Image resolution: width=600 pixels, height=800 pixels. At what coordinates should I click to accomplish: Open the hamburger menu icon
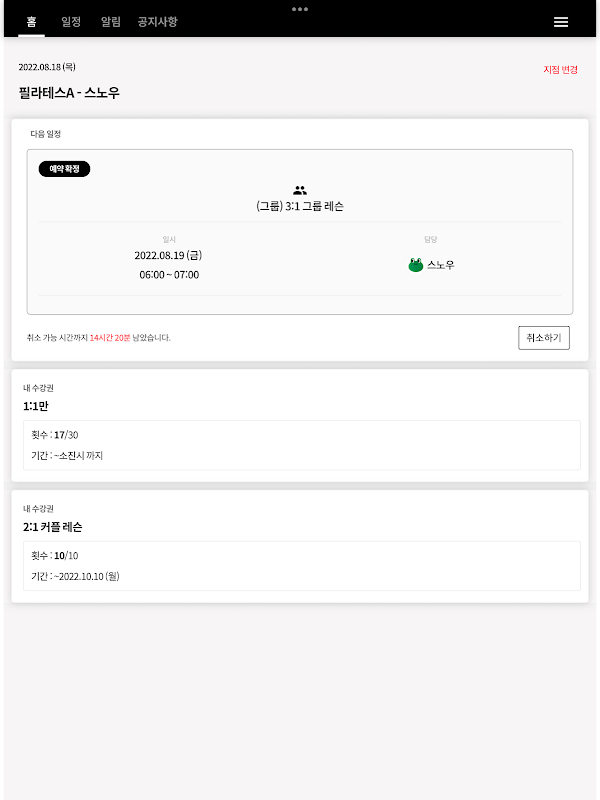pyautogui.click(x=561, y=22)
